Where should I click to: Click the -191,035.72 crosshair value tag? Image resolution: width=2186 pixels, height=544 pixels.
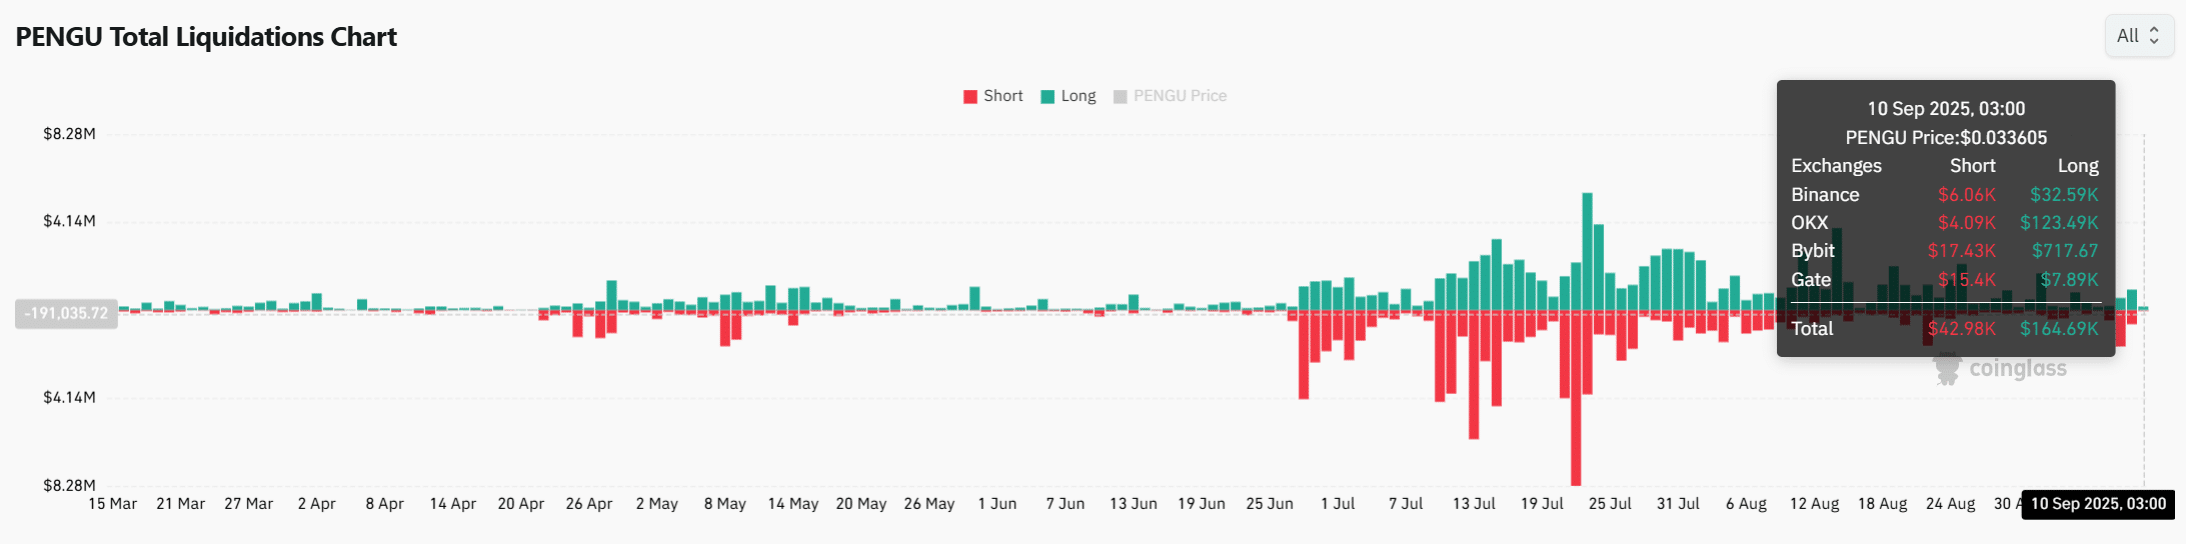click(66, 314)
